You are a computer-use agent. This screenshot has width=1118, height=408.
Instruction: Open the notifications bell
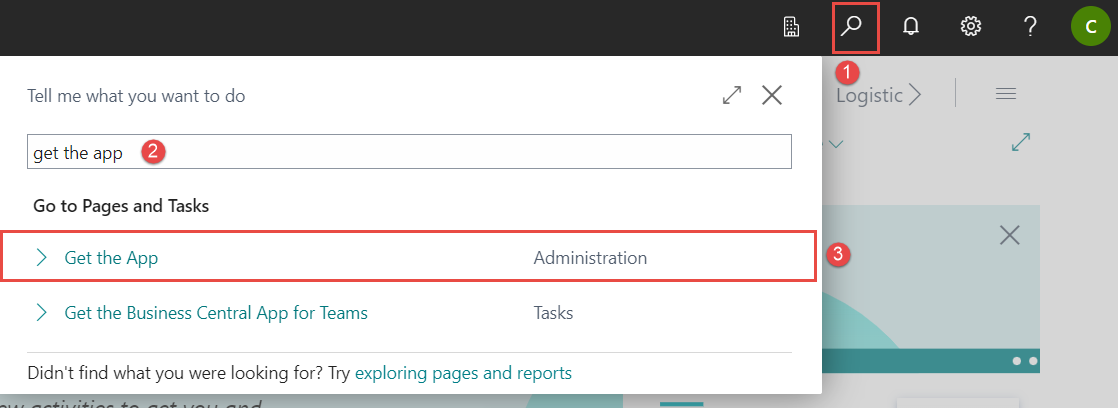point(911,28)
